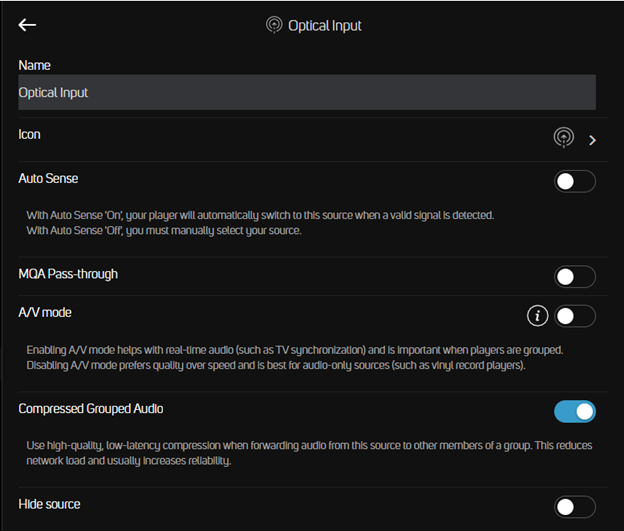Disable Compressed Grouped Audio
This screenshot has width=624, height=531.
pos(575,412)
